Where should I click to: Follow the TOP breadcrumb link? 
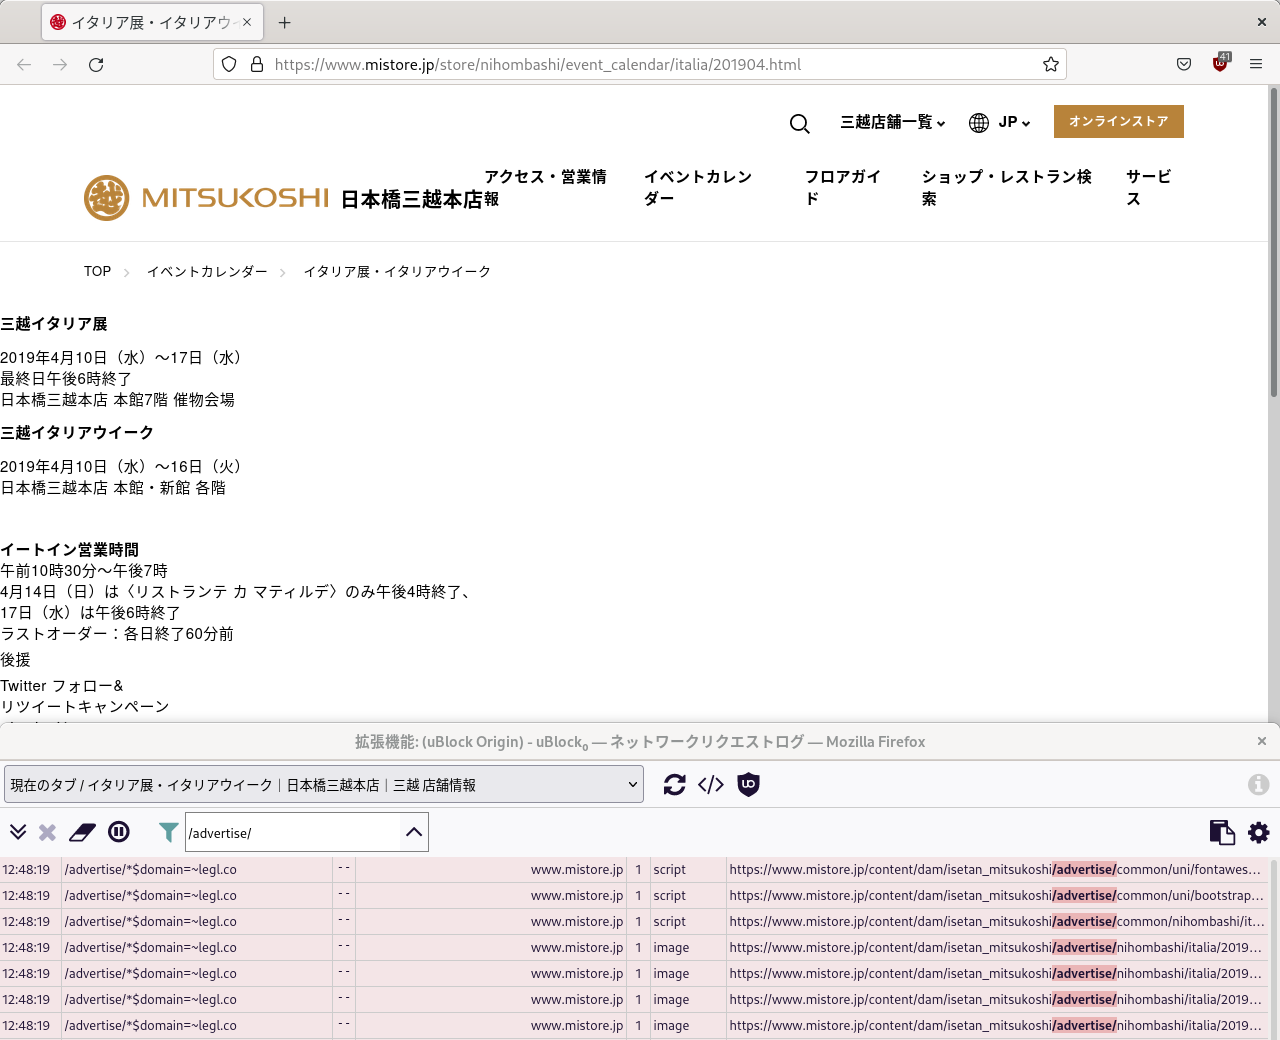[x=97, y=271]
